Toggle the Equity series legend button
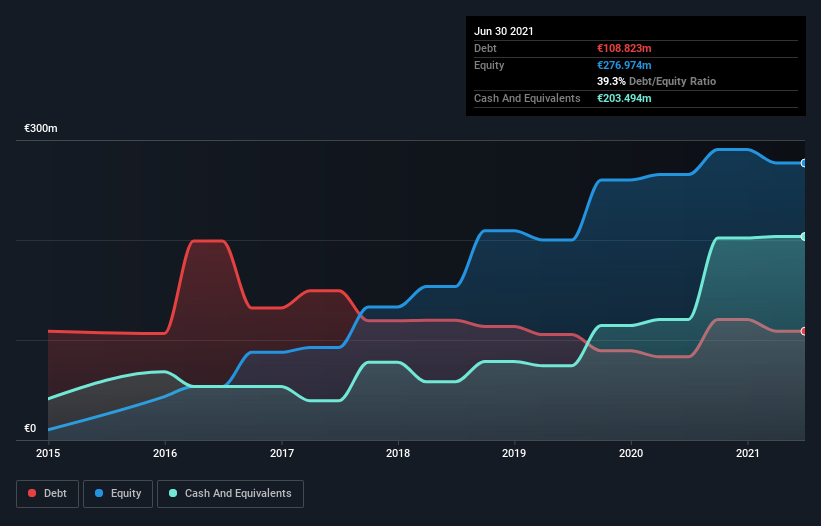The image size is (821, 526). click(118, 494)
